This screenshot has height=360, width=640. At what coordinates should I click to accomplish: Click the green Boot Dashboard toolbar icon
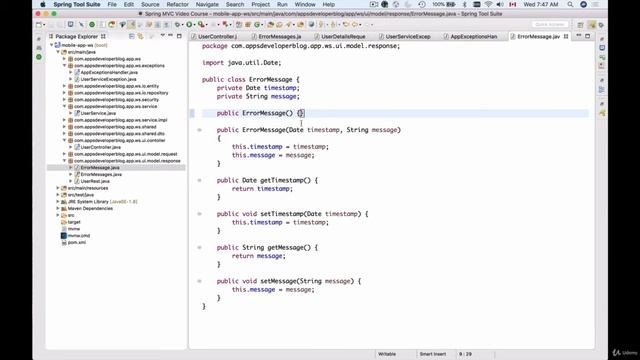tap(92, 25)
